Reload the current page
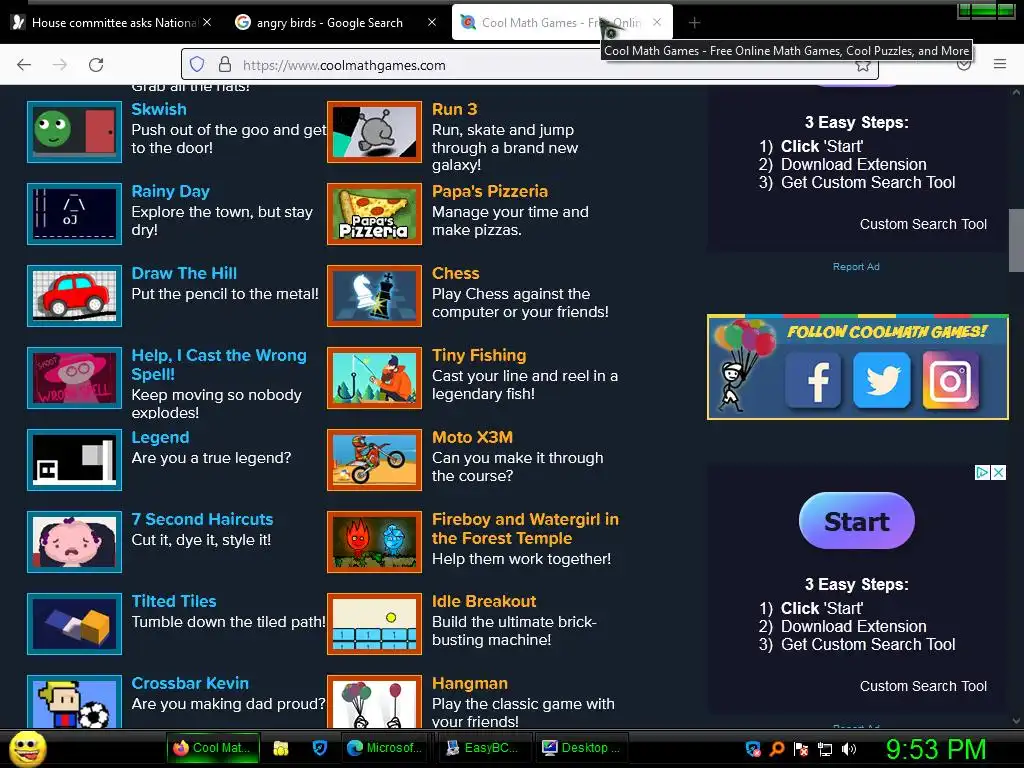 point(96,65)
